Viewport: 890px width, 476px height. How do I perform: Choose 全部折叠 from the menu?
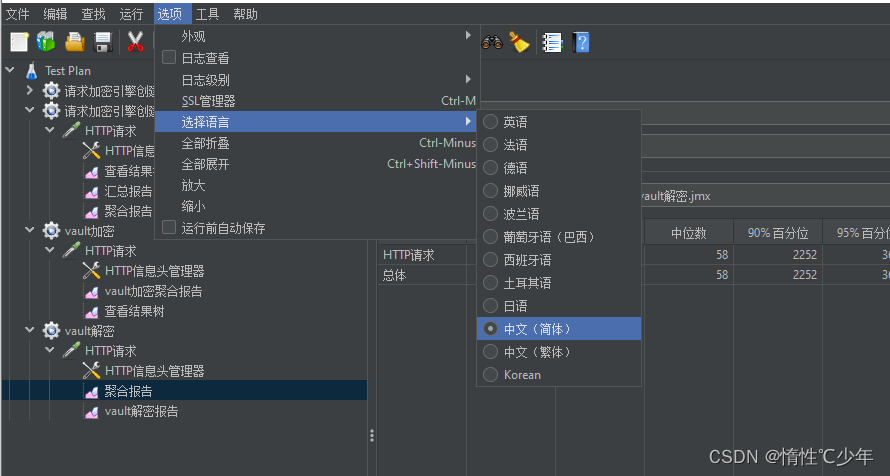coord(317,143)
